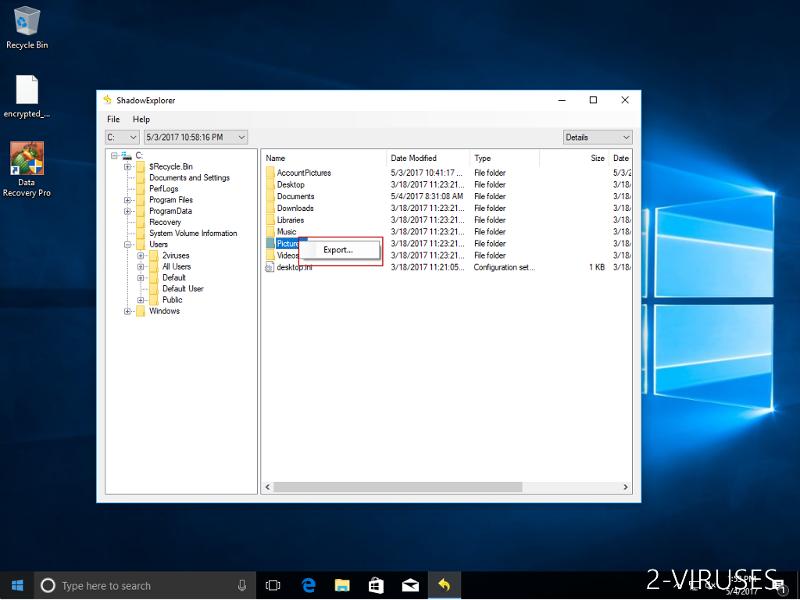Open the shadow copy date dropdown
The height and width of the screenshot is (600, 800).
[x=195, y=137]
